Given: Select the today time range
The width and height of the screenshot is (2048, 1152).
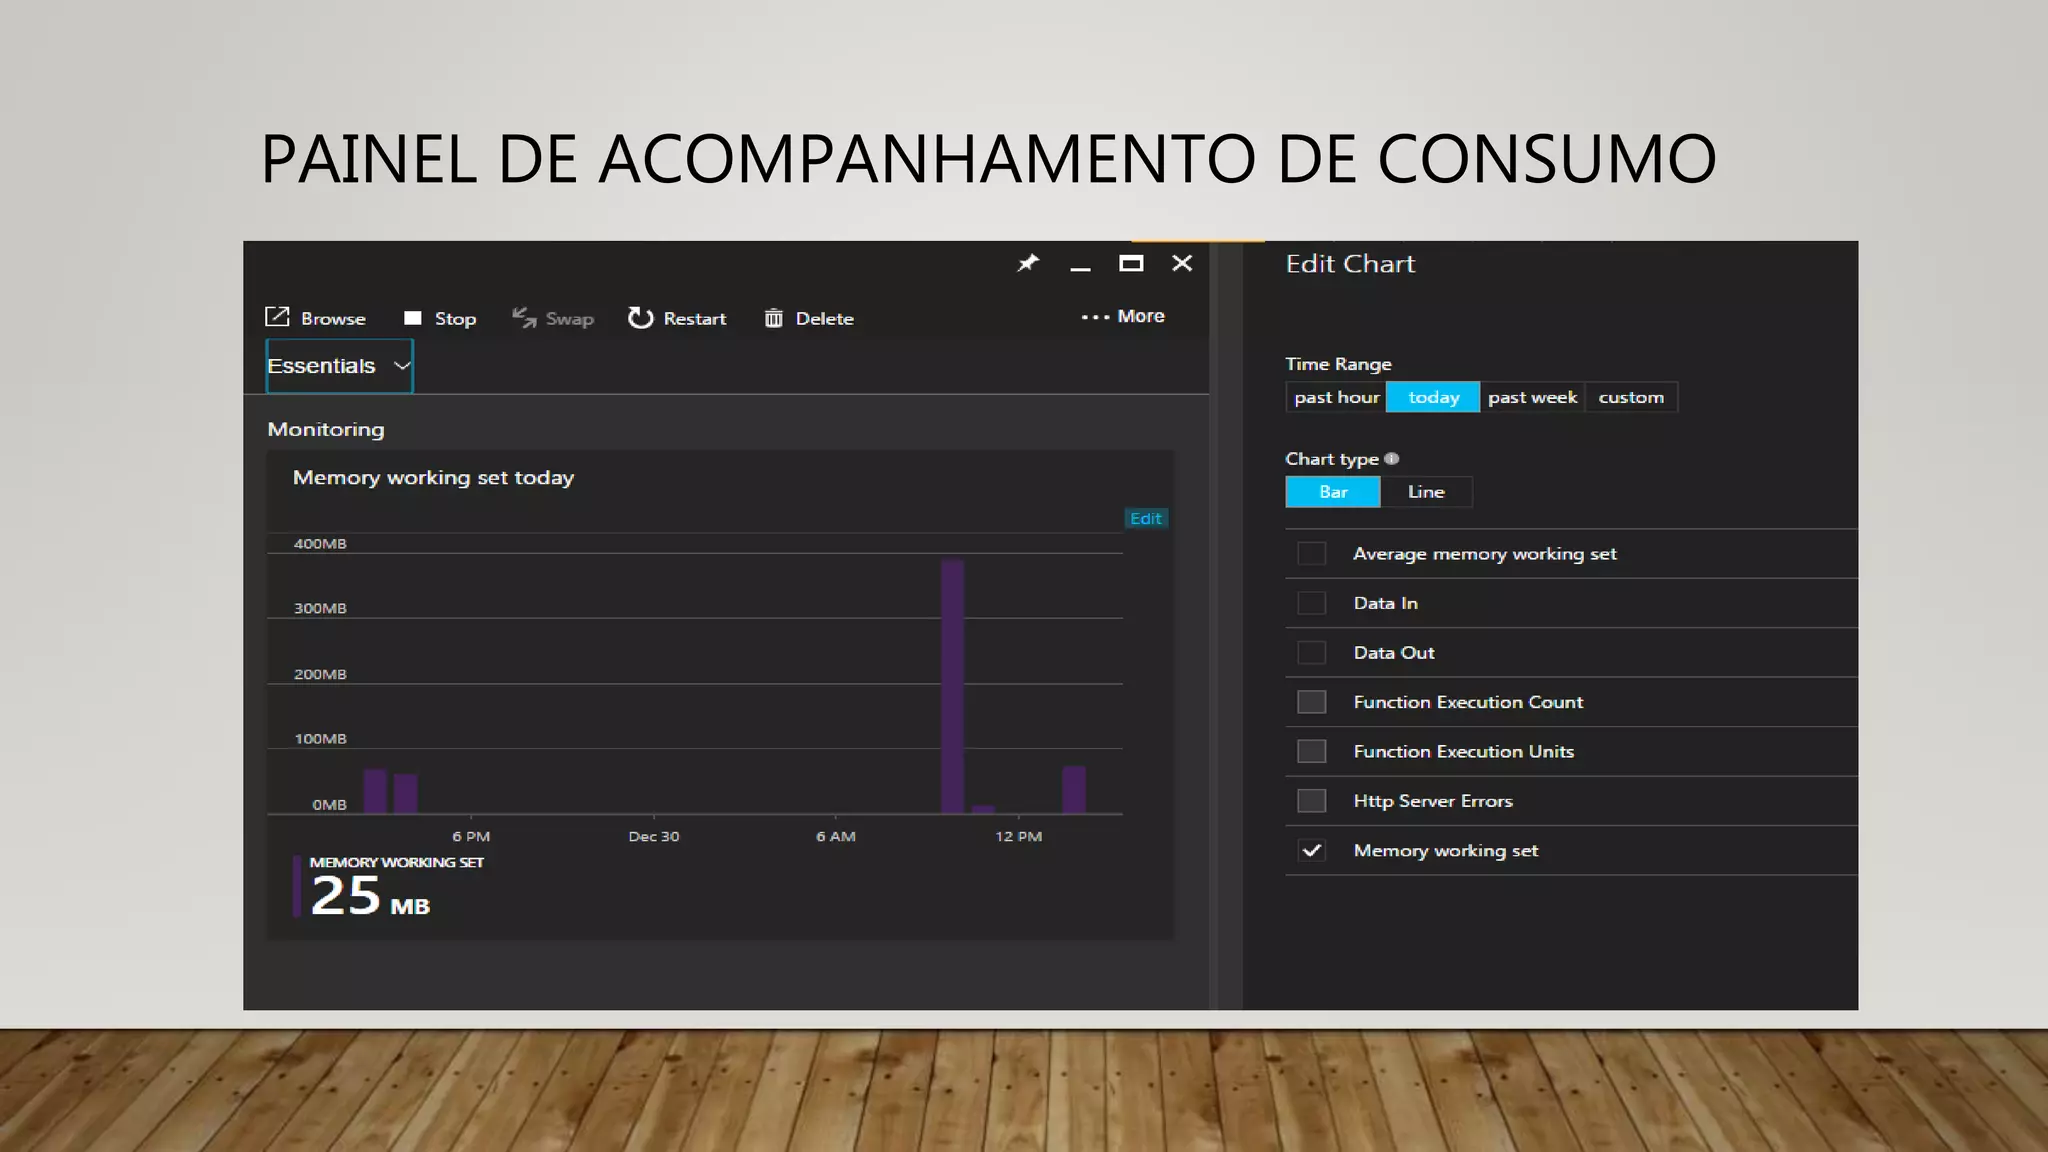Looking at the screenshot, I should (1433, 397).
